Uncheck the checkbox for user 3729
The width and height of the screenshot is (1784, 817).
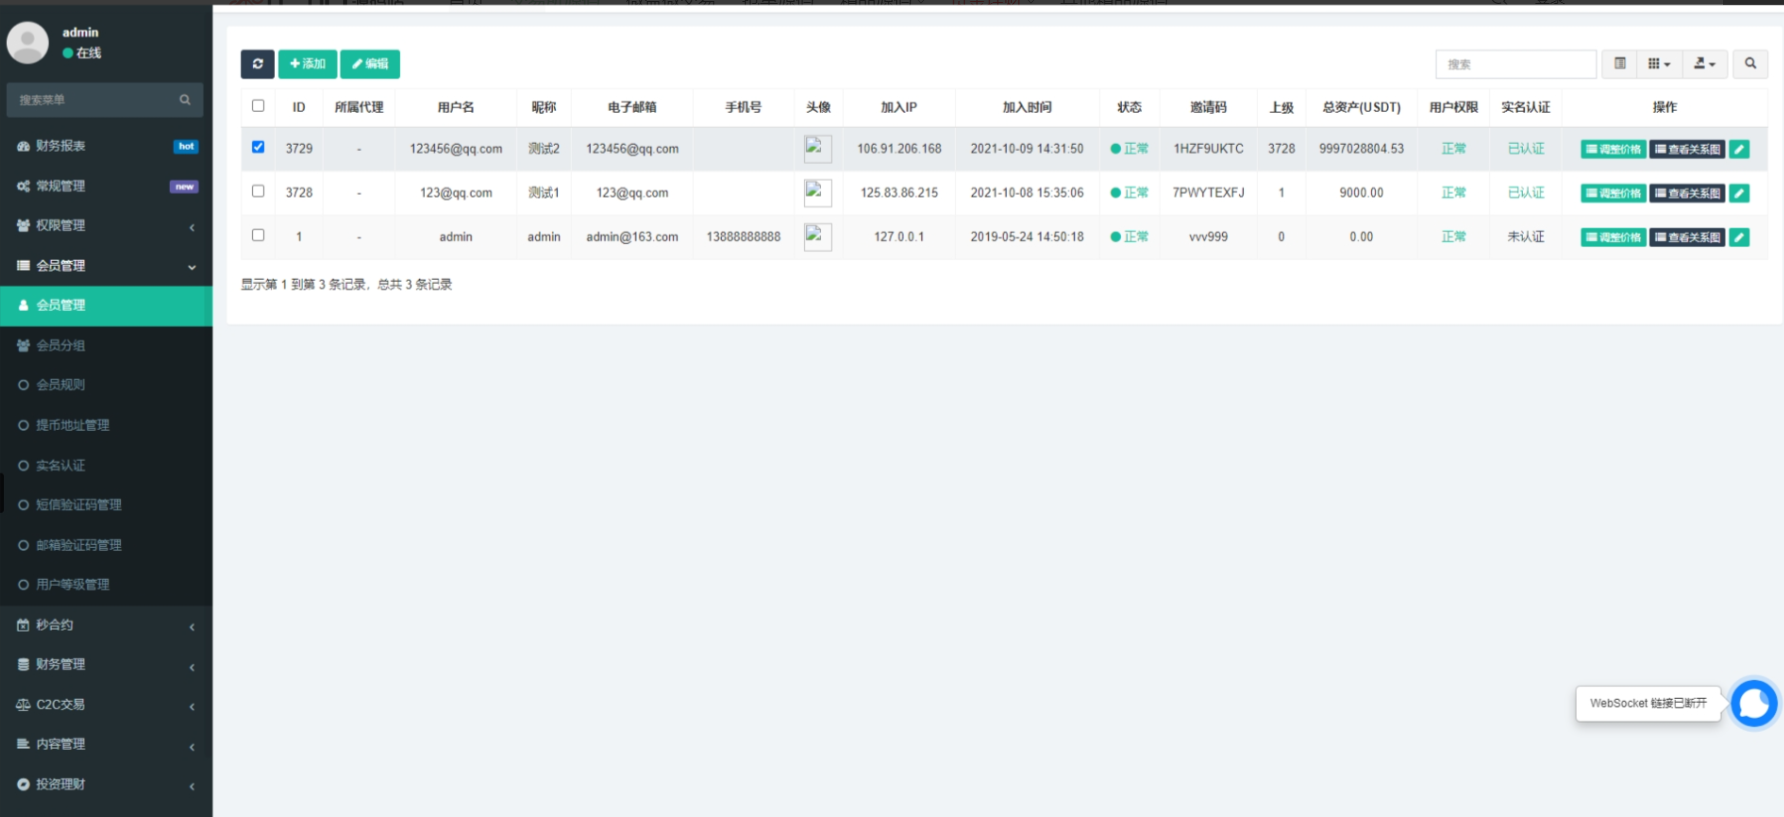click(258, 147)
